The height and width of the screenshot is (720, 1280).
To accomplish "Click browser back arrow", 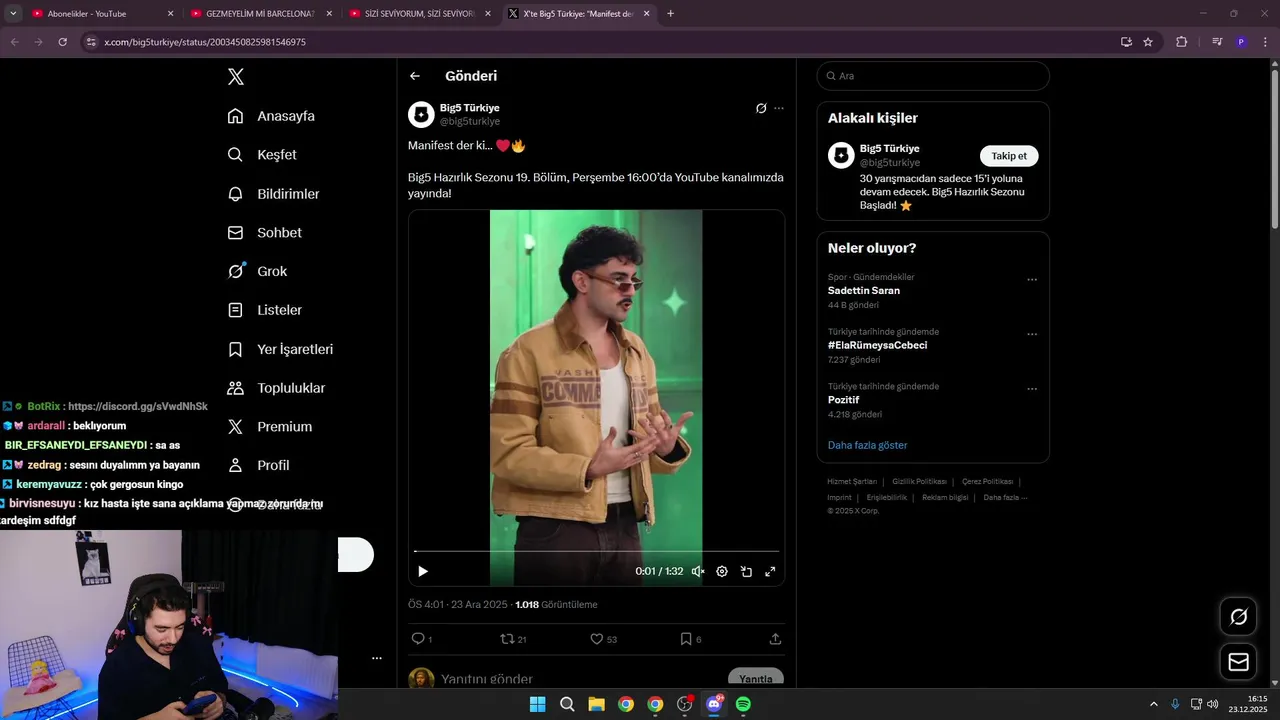I will point(14,42).
